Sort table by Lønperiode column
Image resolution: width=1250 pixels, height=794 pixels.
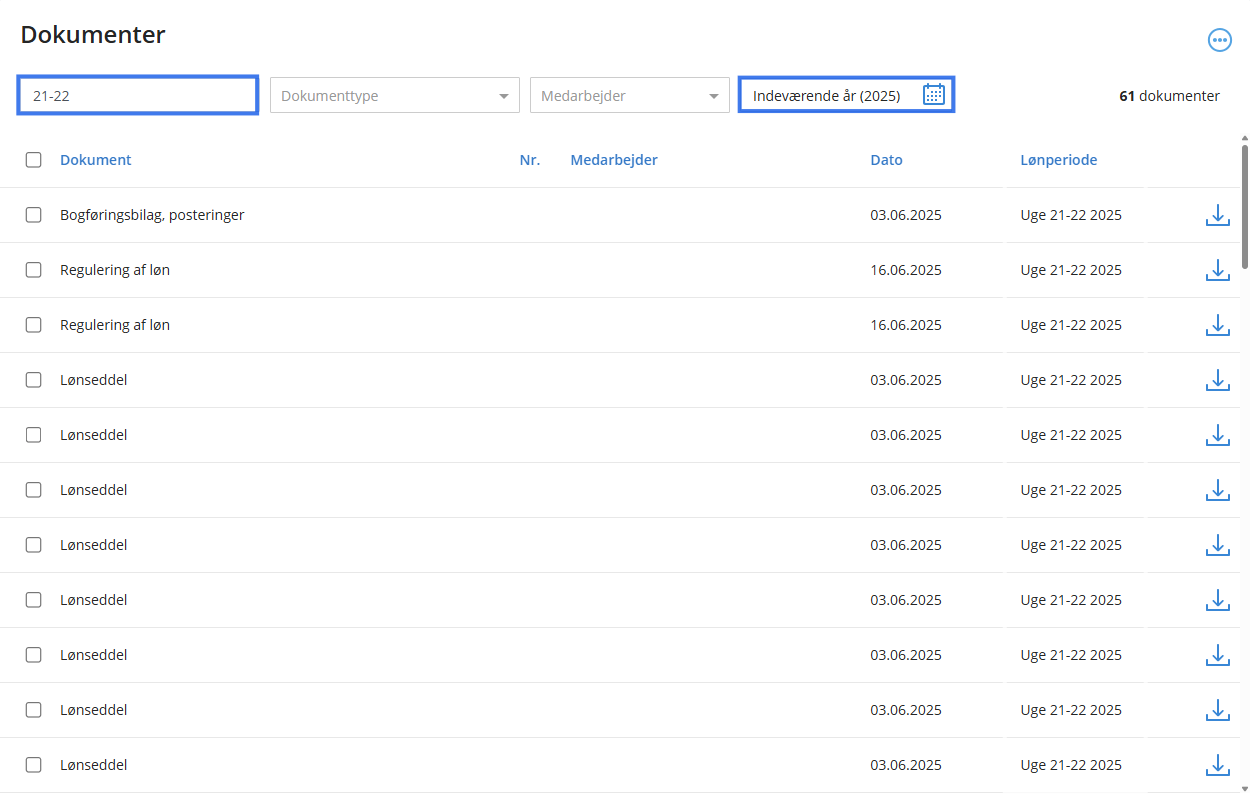click(1058, 160)
